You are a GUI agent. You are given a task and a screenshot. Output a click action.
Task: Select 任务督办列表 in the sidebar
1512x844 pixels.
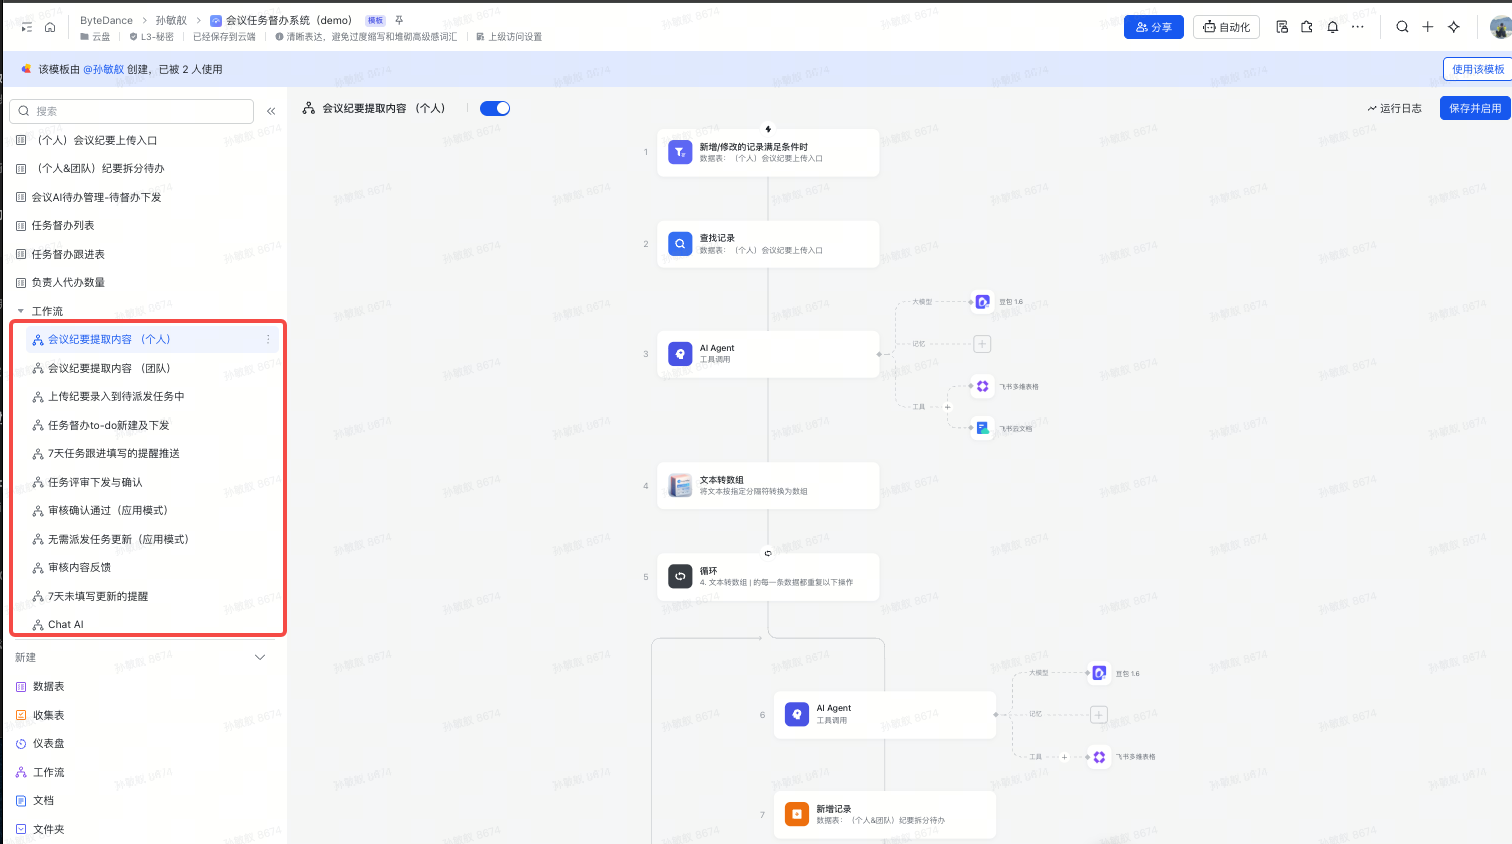pos(63,226)
